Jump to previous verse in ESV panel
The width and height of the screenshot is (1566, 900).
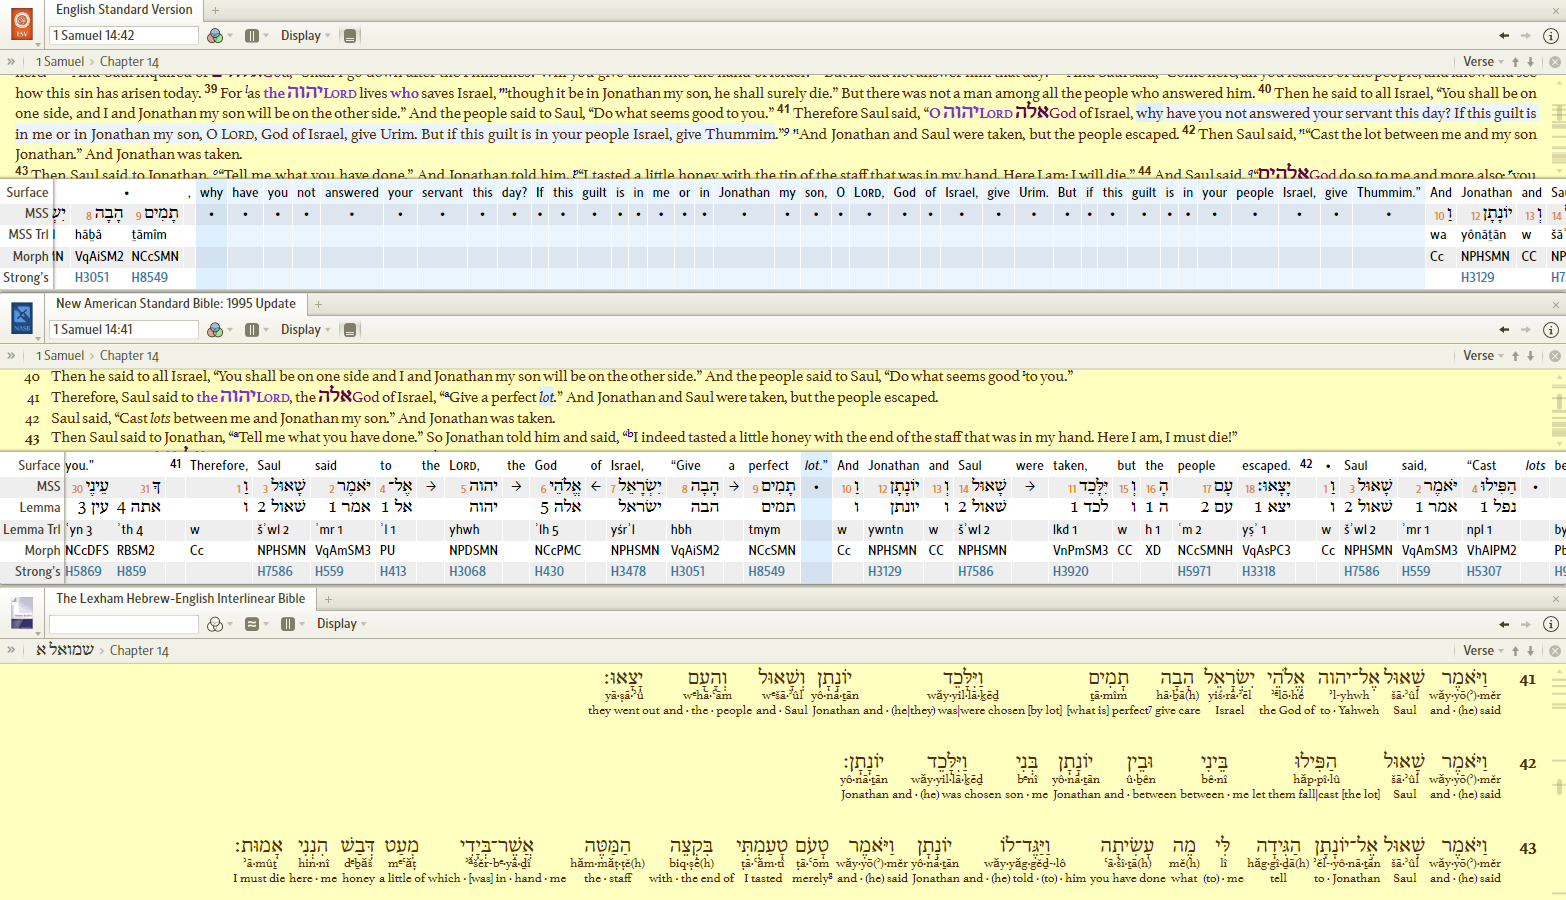(x=1515, y=62)
